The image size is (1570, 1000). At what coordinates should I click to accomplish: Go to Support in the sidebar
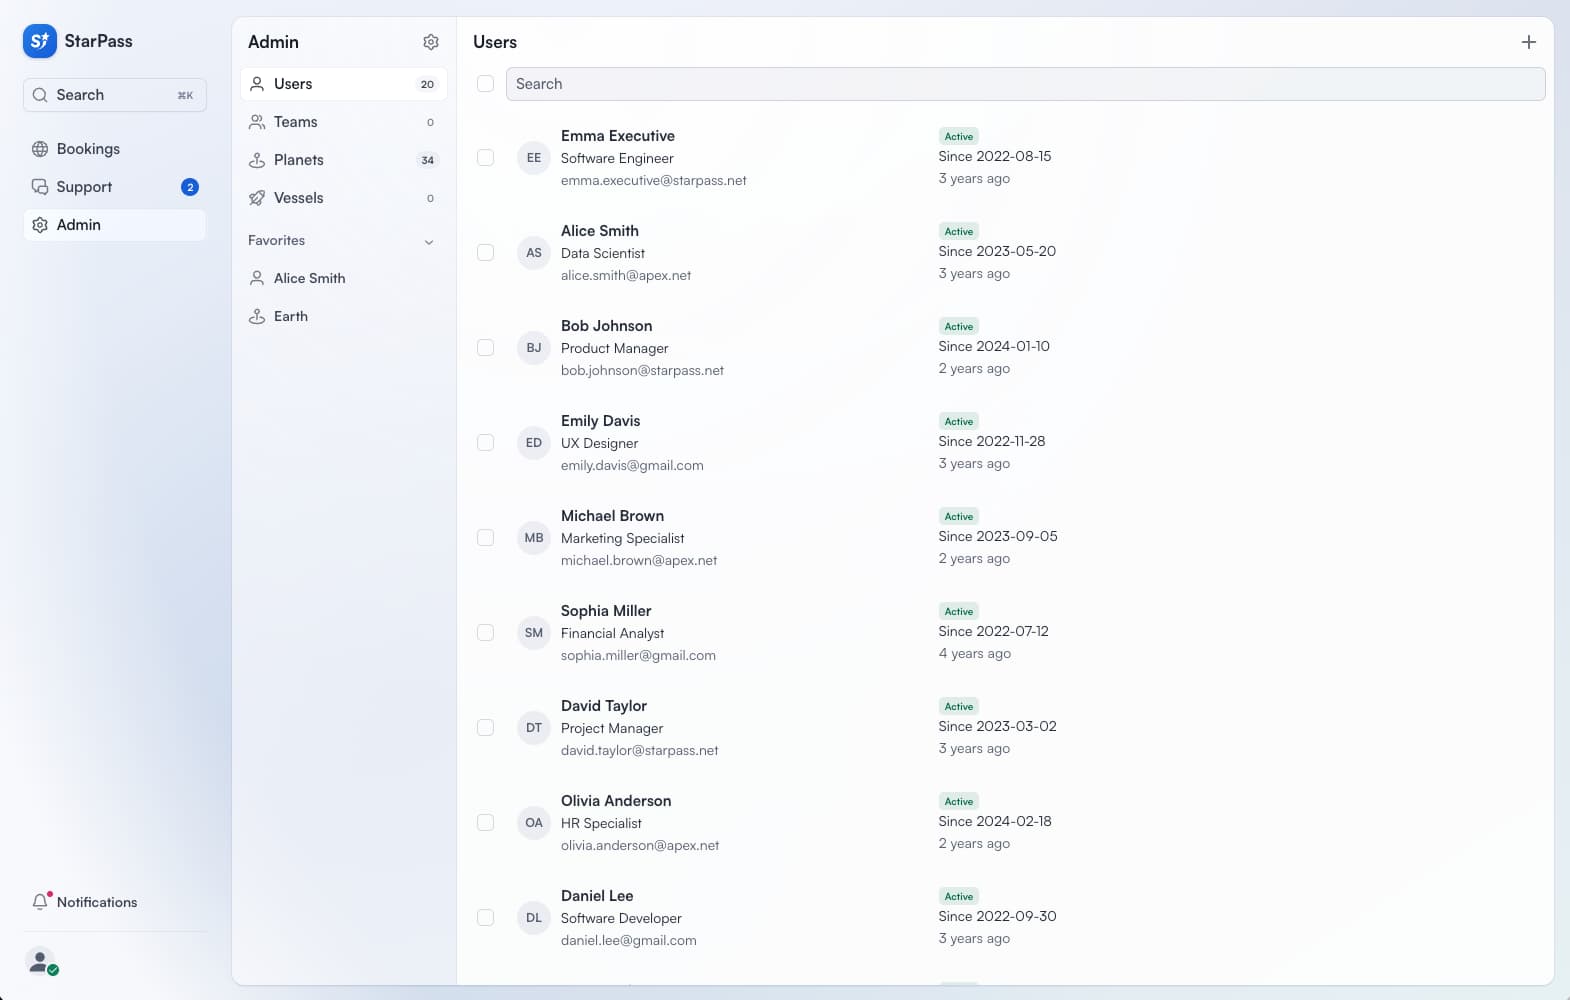[x=84, y=187]
